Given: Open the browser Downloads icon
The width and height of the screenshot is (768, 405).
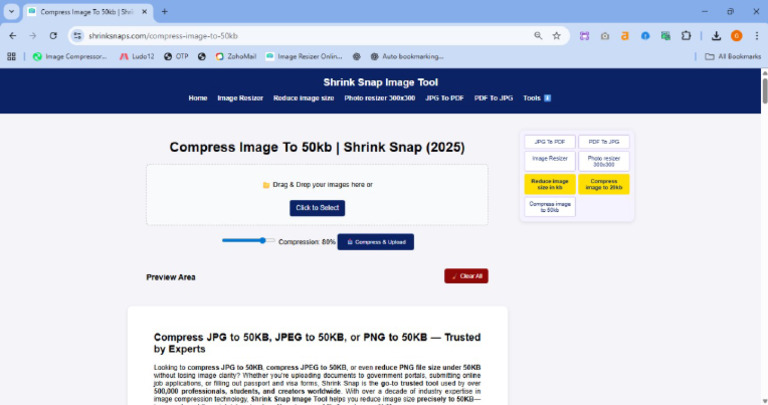Looking at the screenshot, I should click(x=716, y=36).
